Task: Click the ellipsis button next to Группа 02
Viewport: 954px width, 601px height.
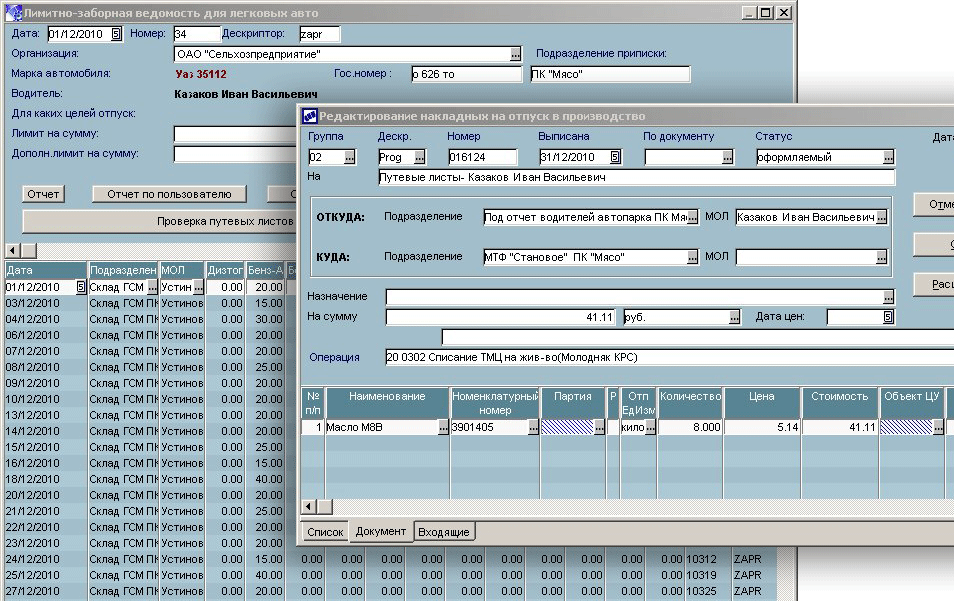Action: [x=349, y=157]
